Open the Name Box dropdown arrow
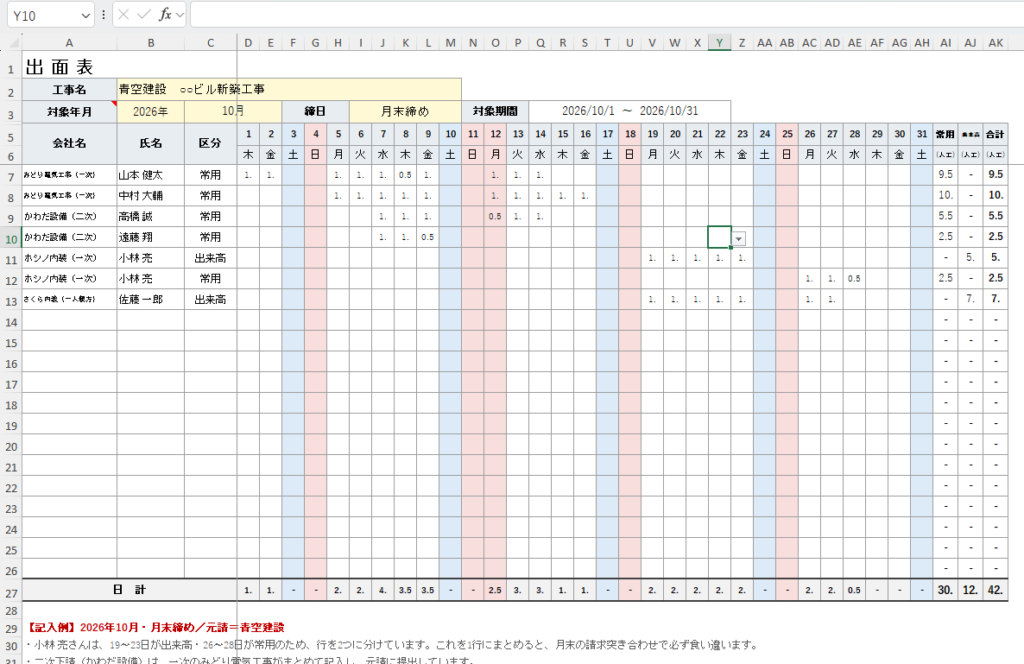Viewport: 1024px width, 664px height. click(86, 15)
